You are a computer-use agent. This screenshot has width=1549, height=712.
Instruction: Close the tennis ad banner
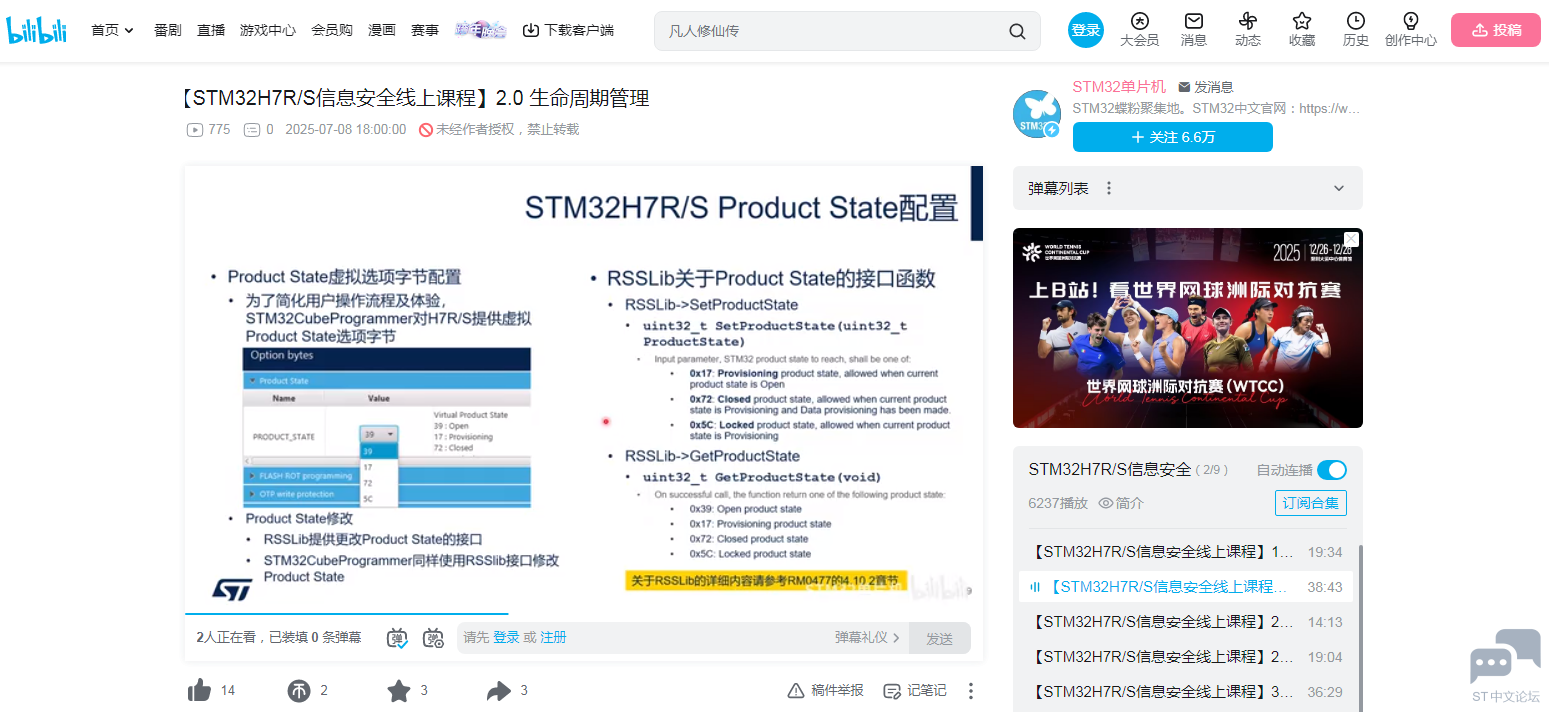click(x=1351, y=239)
